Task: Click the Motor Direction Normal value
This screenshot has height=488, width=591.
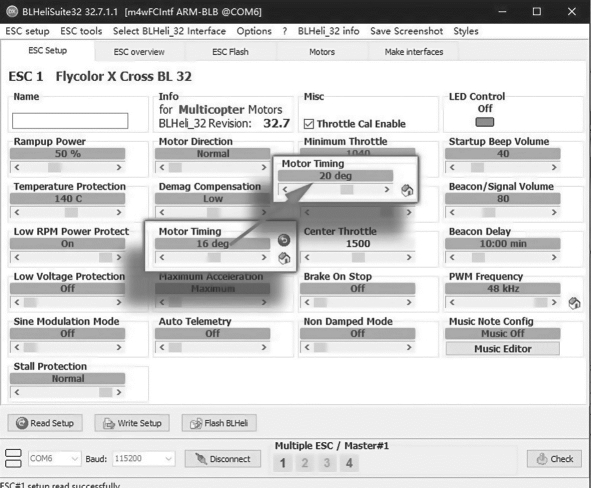Action: (x=213, y=154)
